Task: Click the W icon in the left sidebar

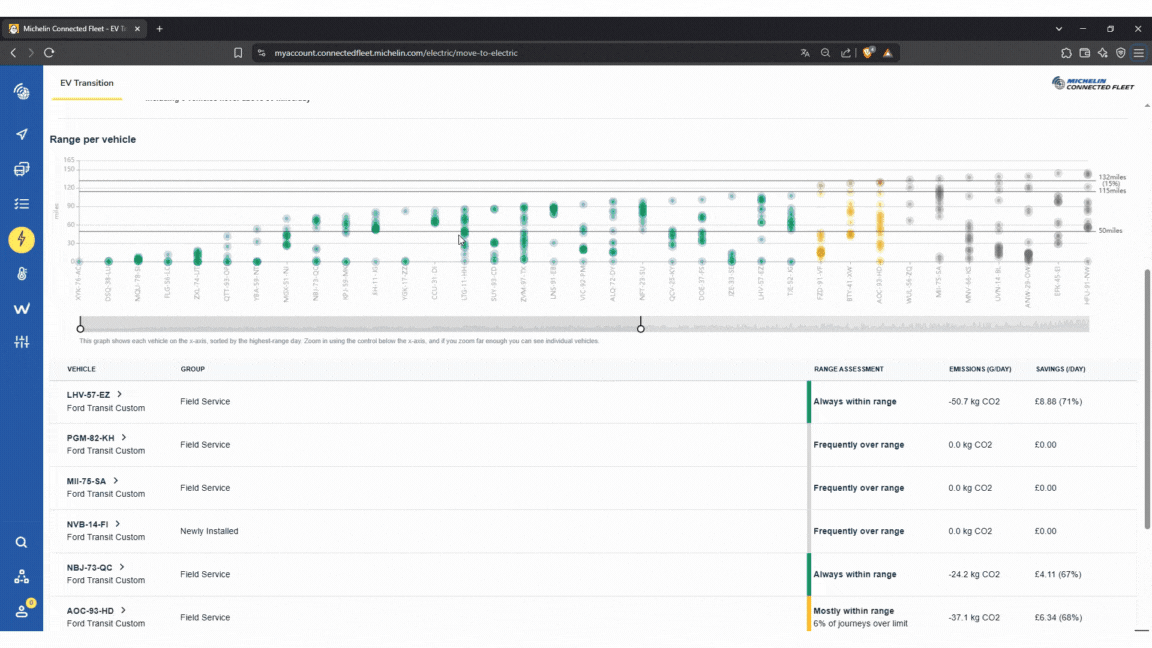Action: (x=21, y=308)
